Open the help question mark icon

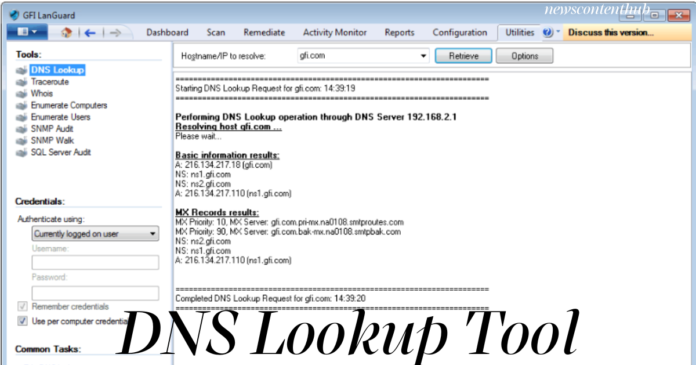548,32
